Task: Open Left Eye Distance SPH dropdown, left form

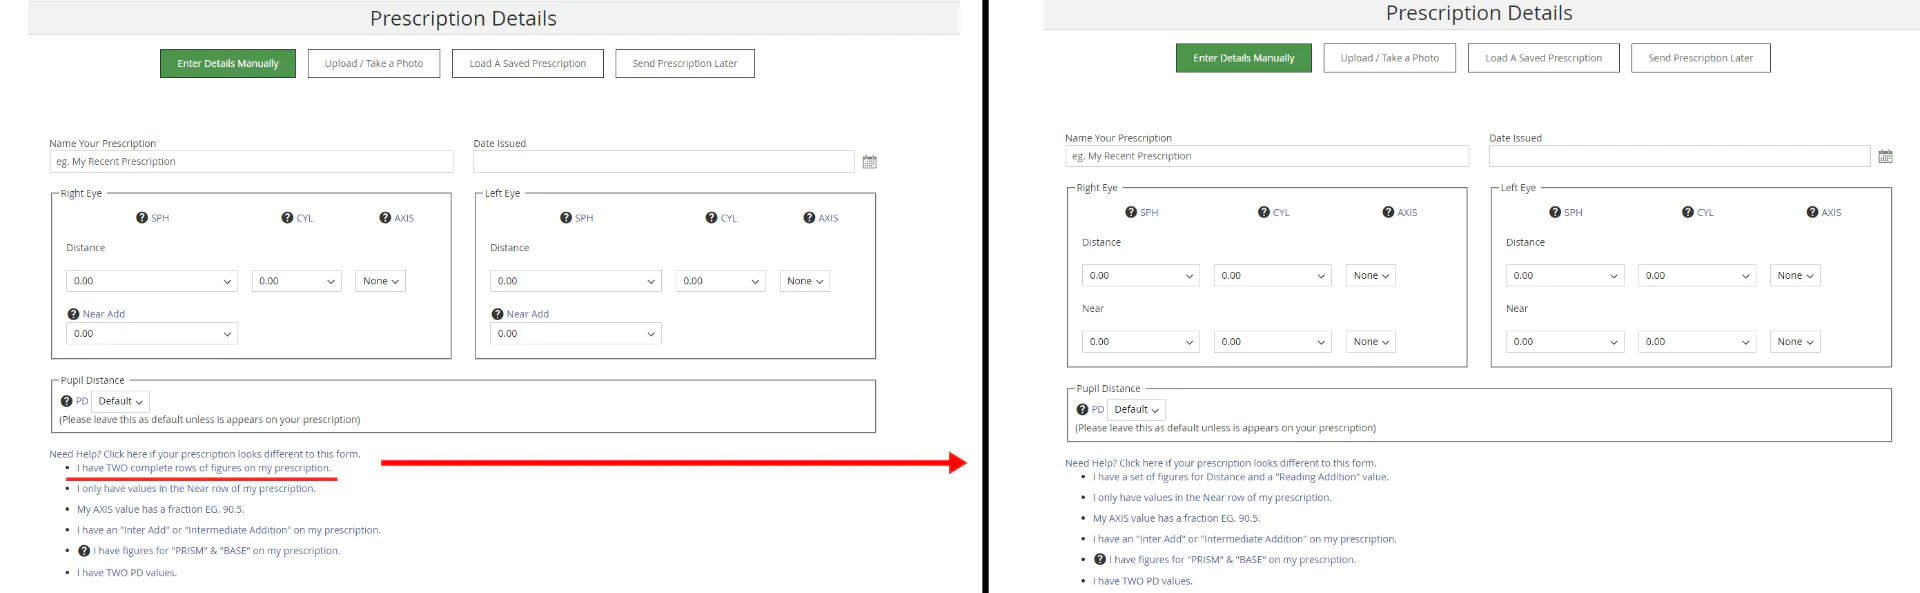Action: (x=576, y=281)
